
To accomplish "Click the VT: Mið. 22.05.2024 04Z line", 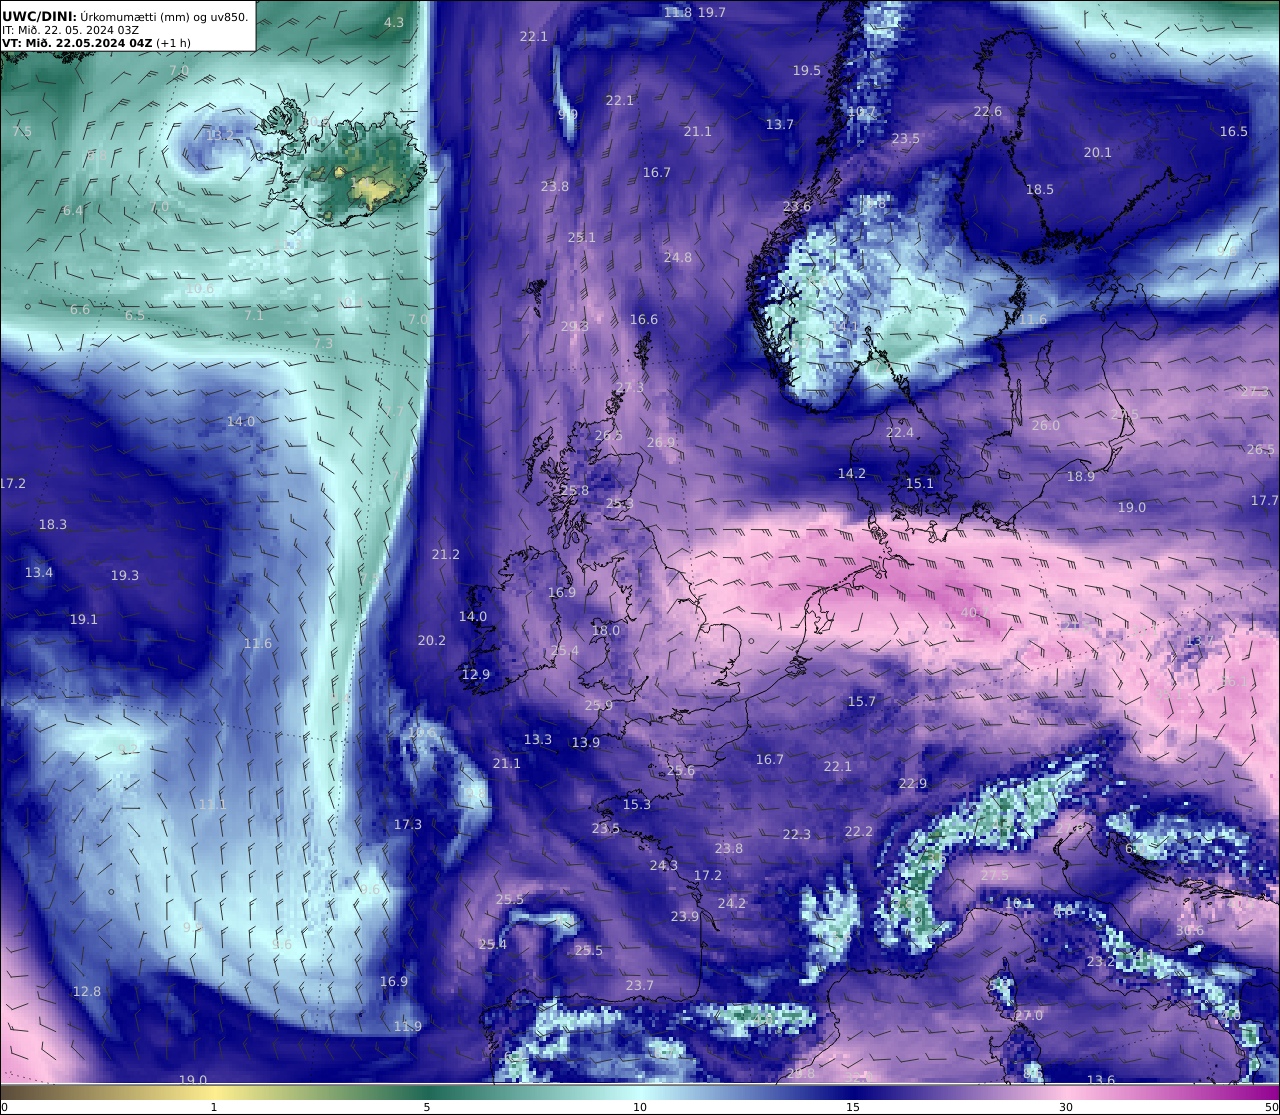I will point(75,43).
